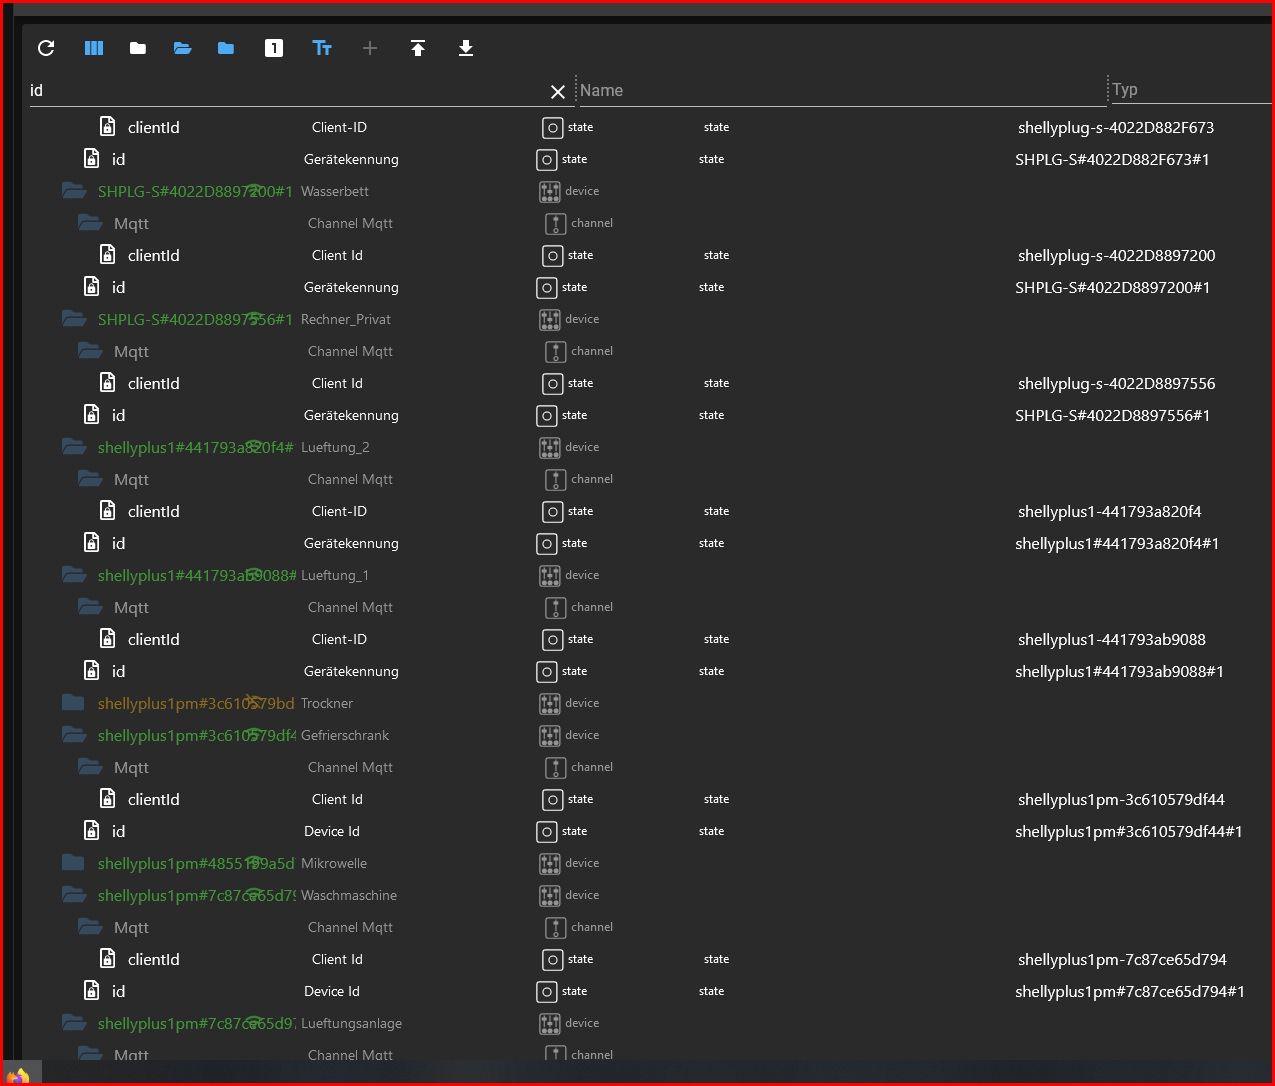Click the download objects arrow icon

[466, 48]
